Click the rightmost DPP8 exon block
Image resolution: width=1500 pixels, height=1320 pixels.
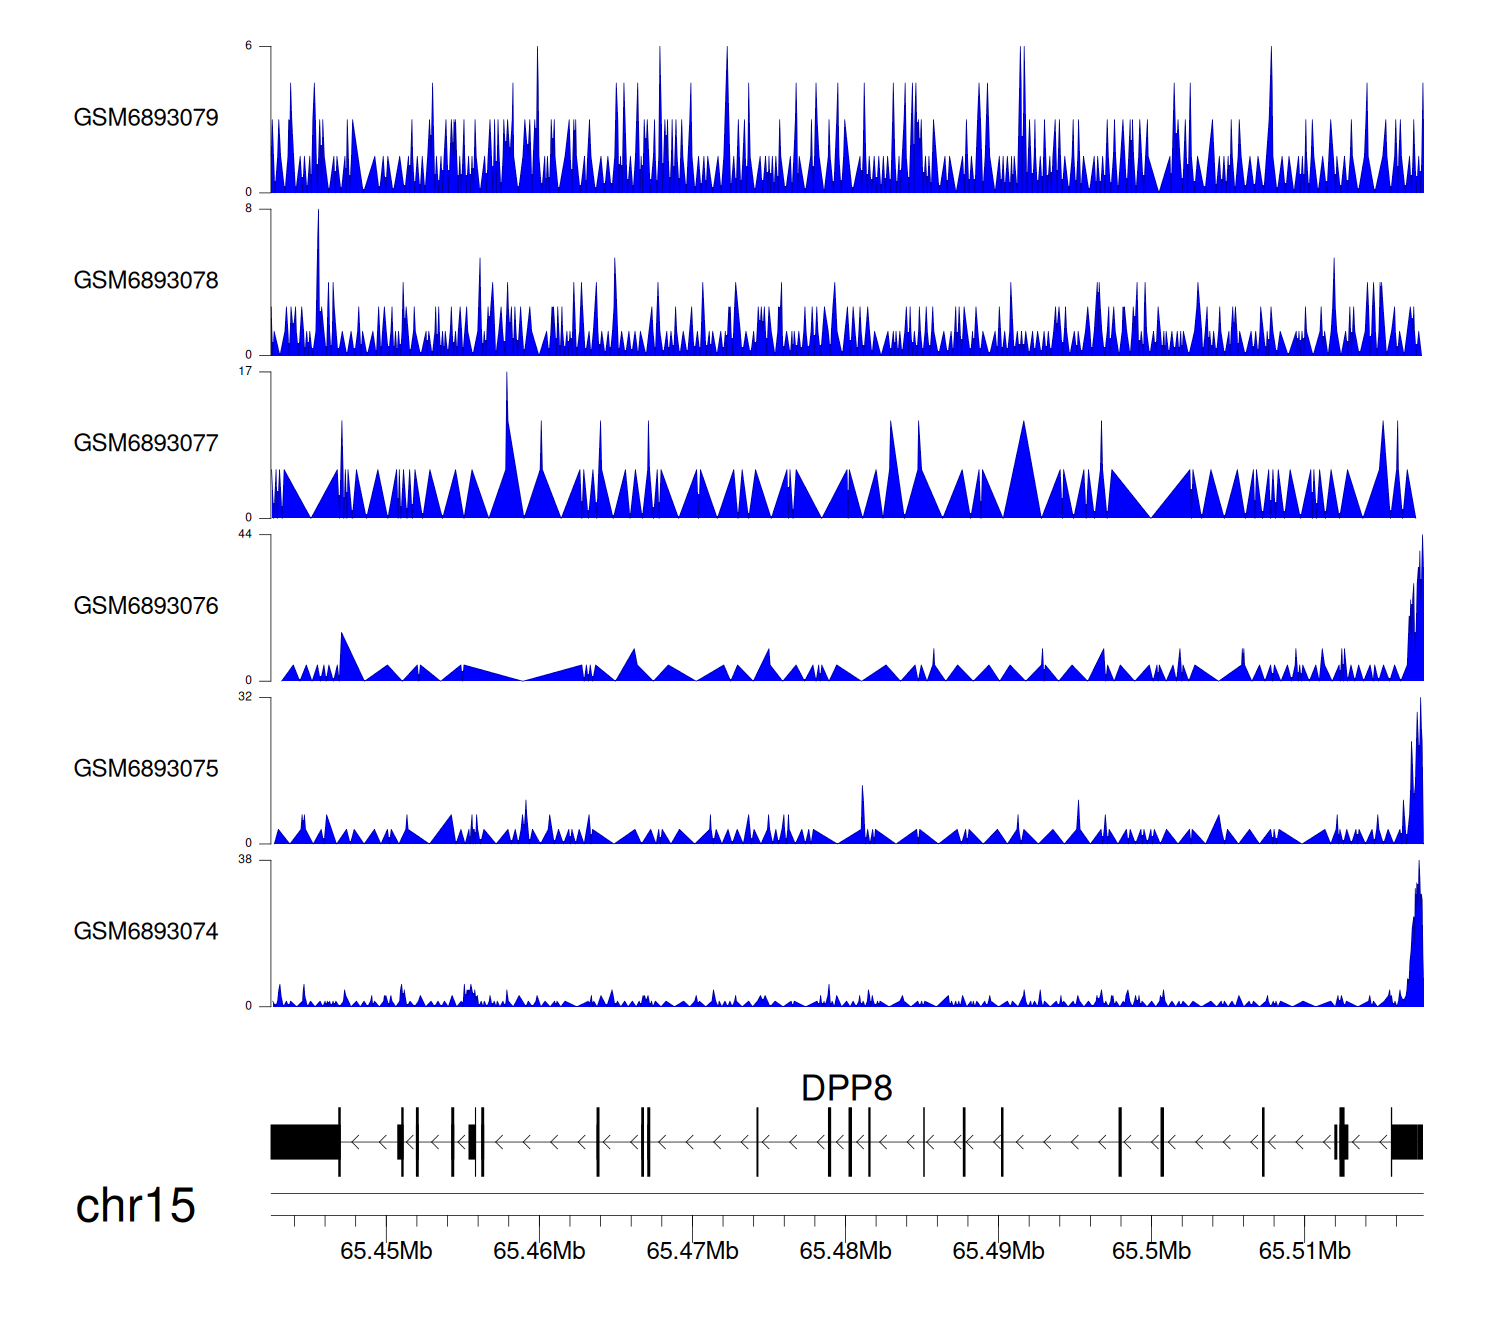click(1406, 1142)
